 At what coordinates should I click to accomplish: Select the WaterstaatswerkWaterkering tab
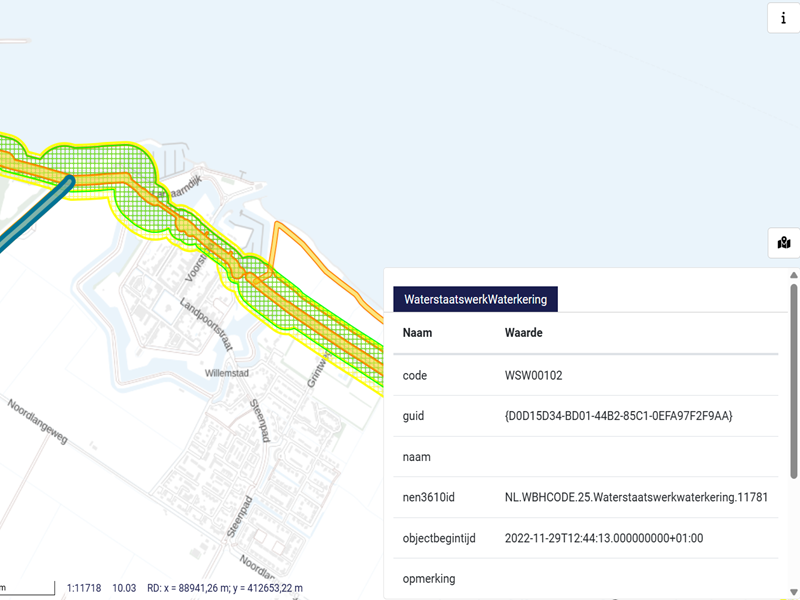coord(475,299)
